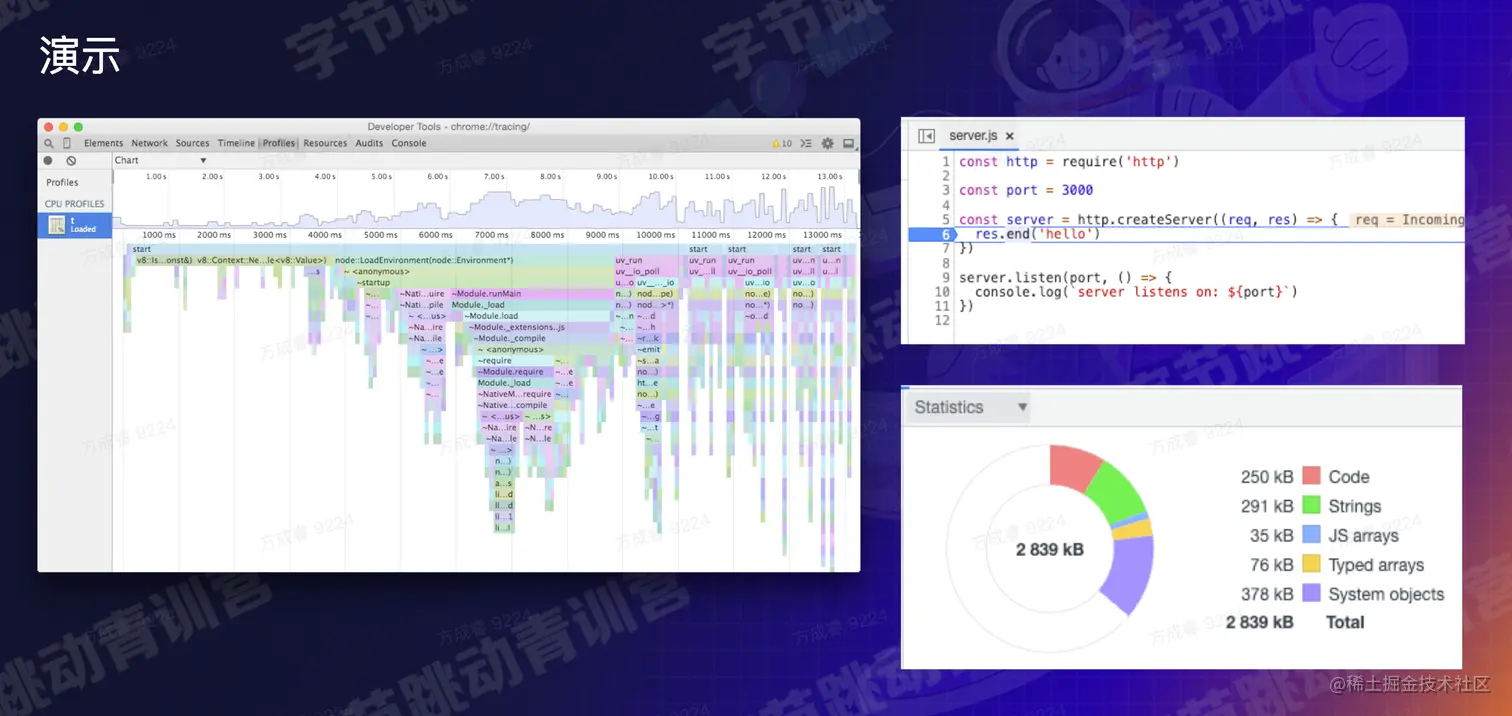Screen dimensions: 1512x716
Task: Click line number 5 in the gutter
Action: point(945,219)
